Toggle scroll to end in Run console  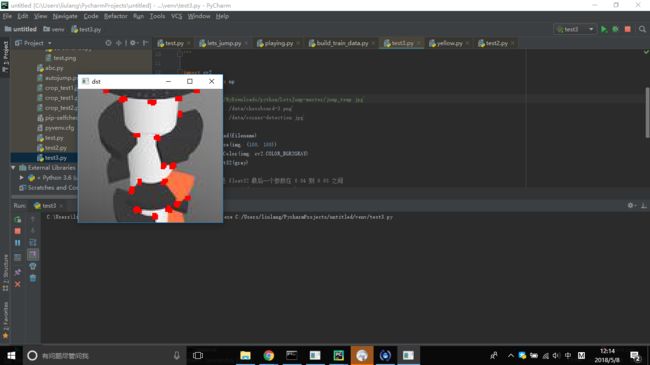[33, 254]
